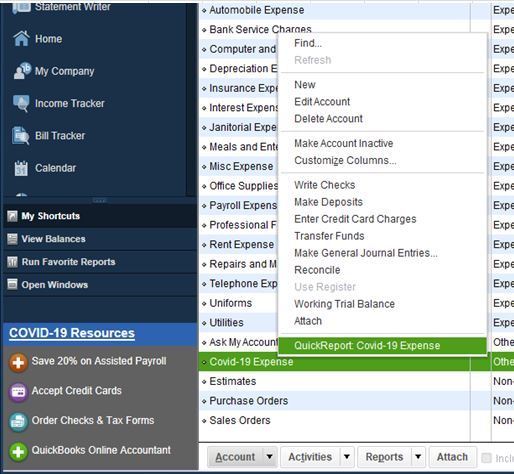Open the Activities dropdown arrow
This screenshot has height=474, width=514.
point(347,457)
